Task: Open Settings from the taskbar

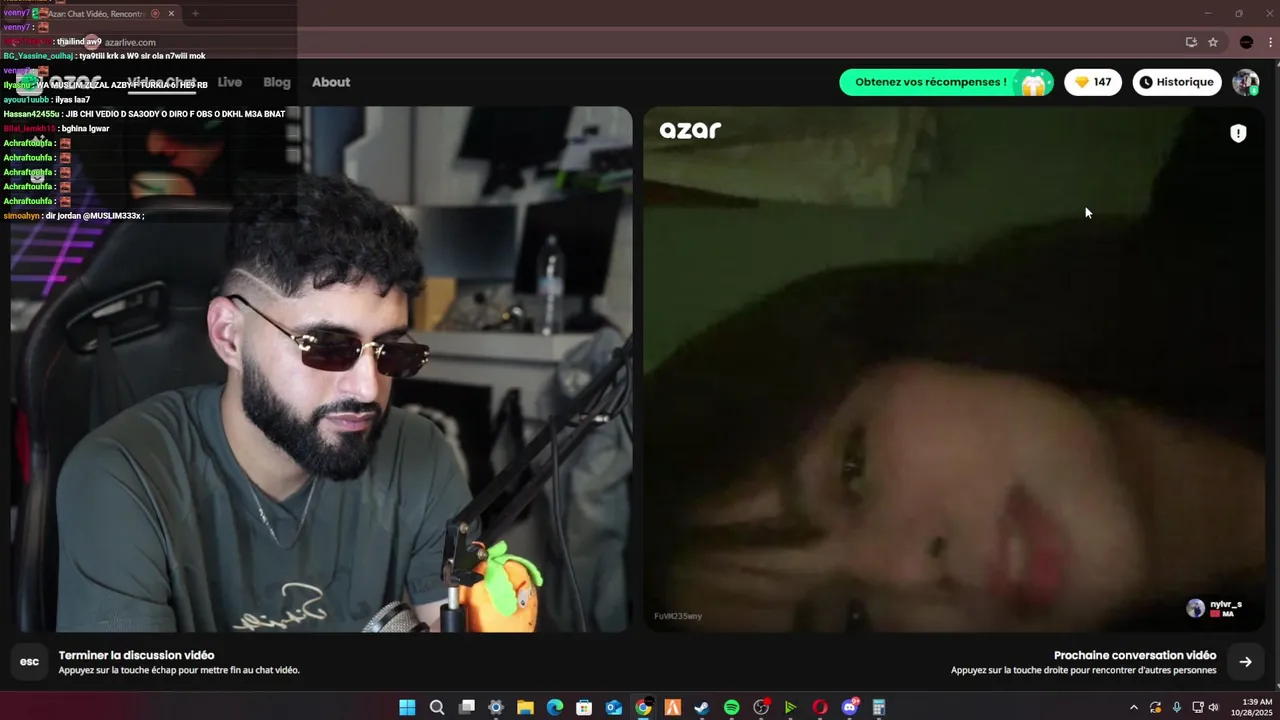Action: pyautogui.click(x=496, y=707)
